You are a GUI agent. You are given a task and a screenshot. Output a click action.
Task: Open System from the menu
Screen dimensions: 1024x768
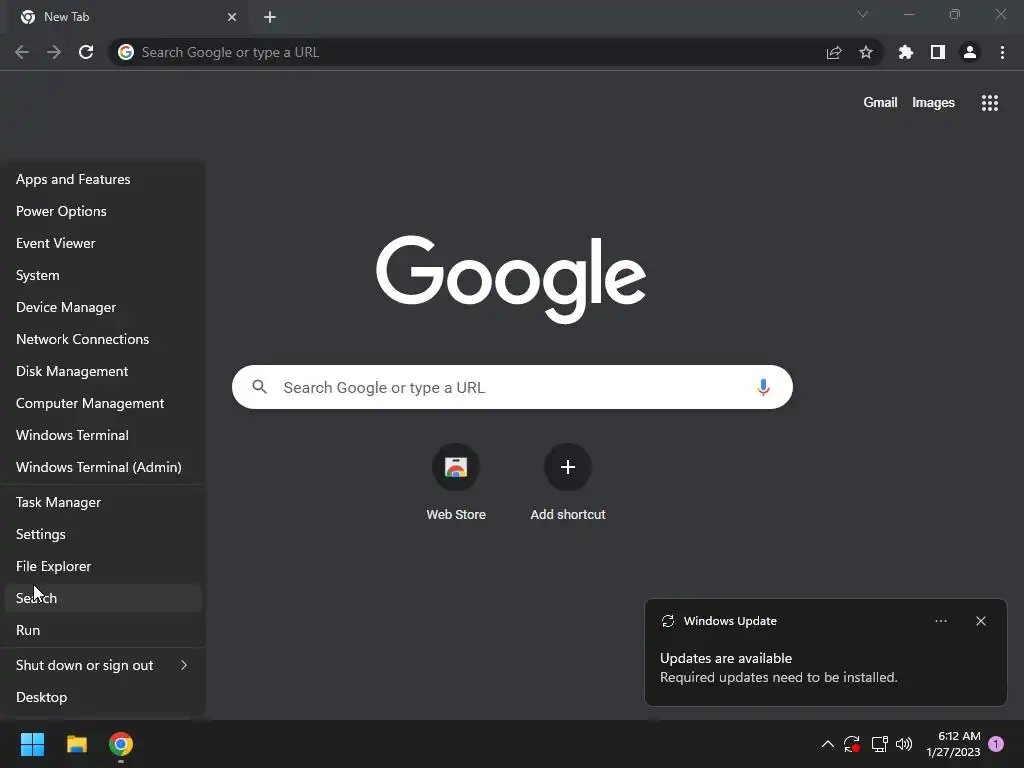[x=103, y=276]
